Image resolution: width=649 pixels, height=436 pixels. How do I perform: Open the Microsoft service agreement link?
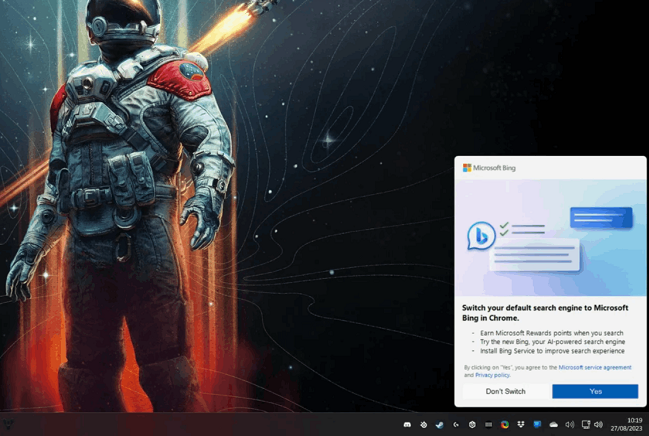point(595,367)
